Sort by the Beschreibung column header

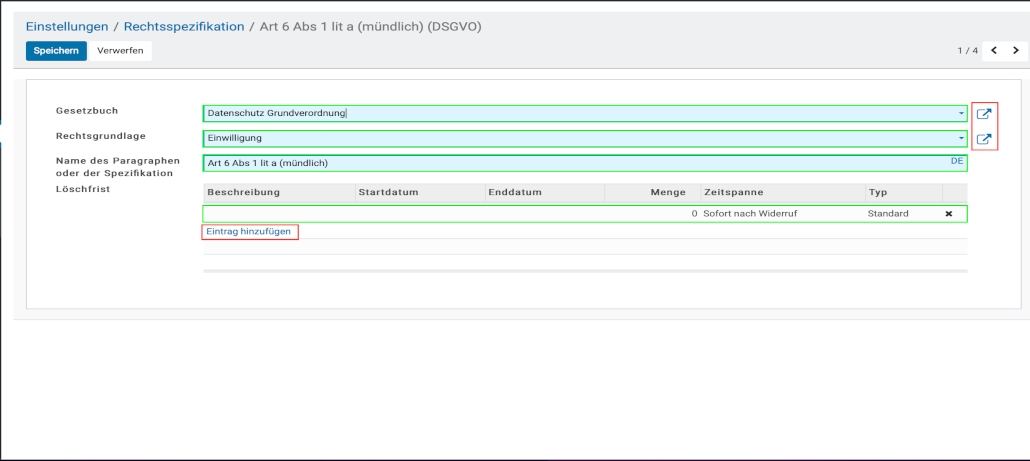pos(243,192)
